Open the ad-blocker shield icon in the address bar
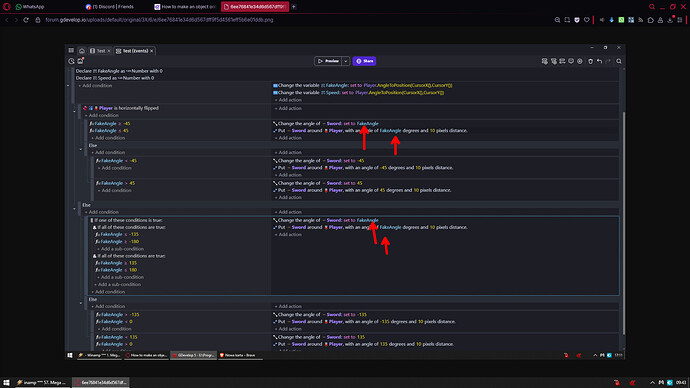 coord(577,20)
